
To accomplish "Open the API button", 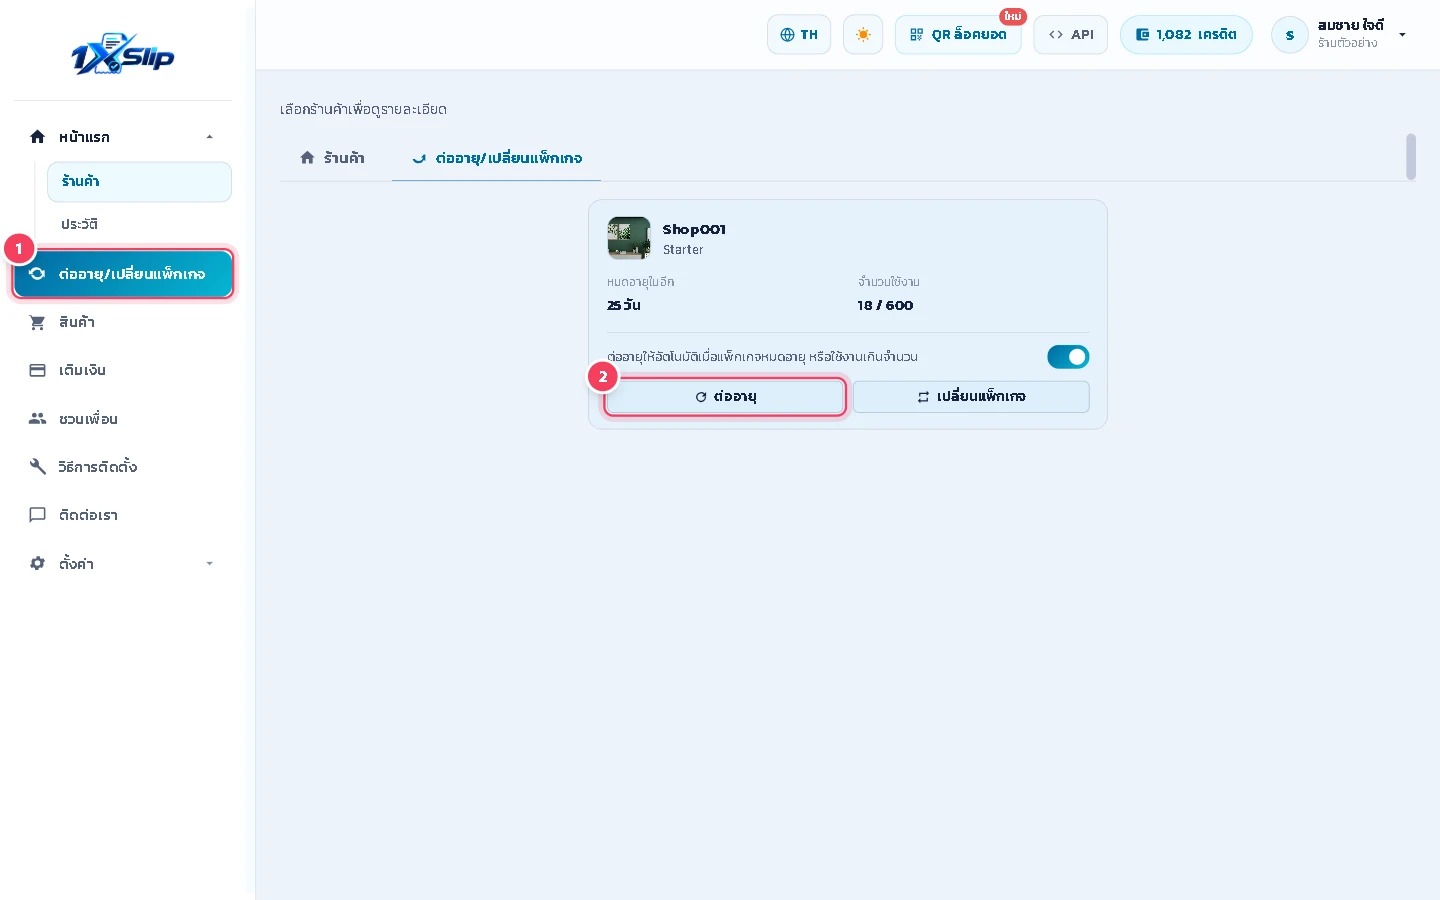I will point(1071,35).
